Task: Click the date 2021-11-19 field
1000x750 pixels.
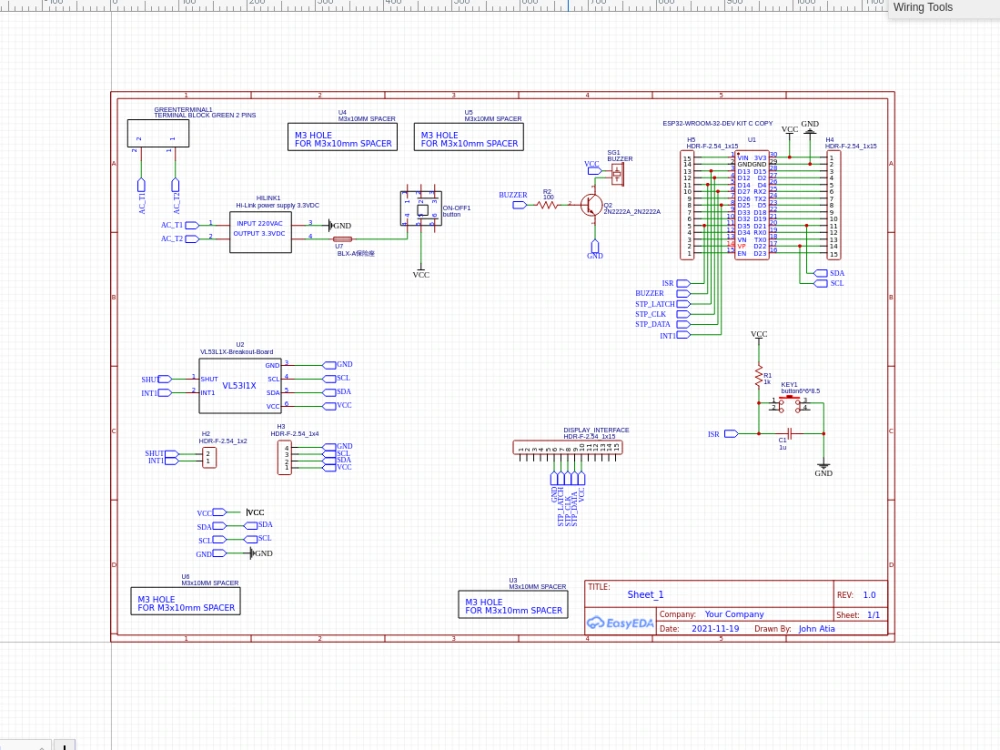Action: [x=715, y=629]
